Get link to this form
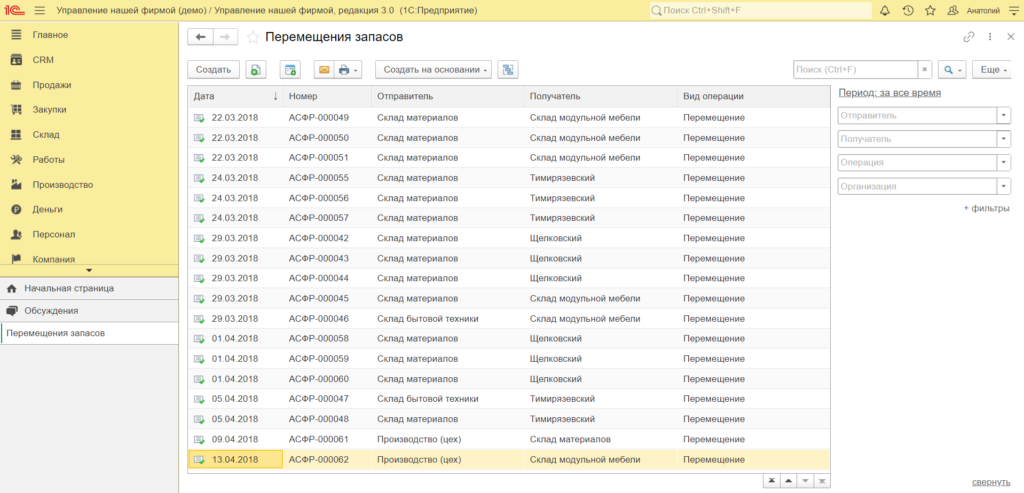Image resolution: width=1024 pixels, height=493 pixels. point(969,37)
